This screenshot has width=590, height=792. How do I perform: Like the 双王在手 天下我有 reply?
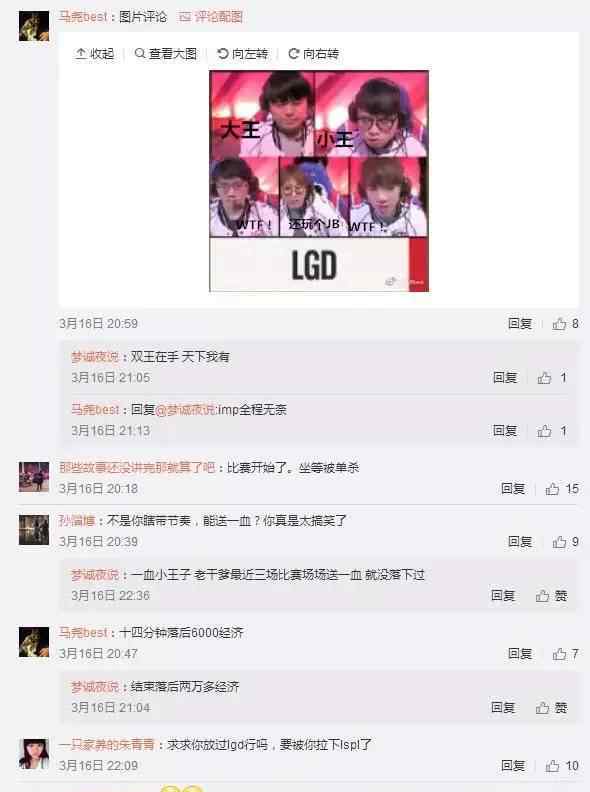tap(551, 378)
